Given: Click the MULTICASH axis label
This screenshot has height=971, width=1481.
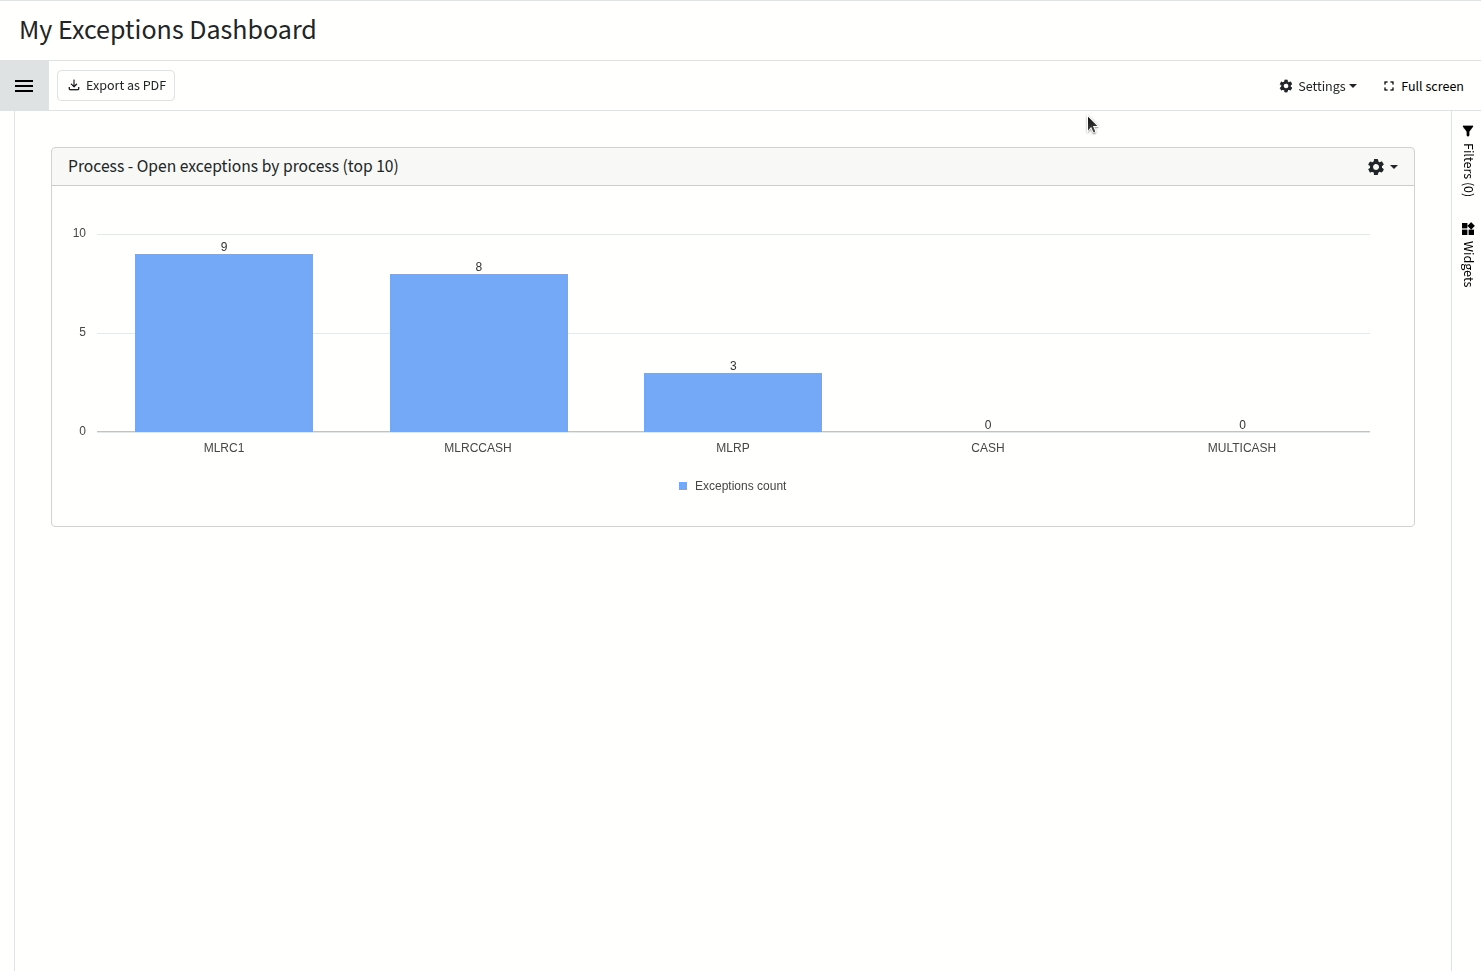Looking at the screenshot, I should tap(1242, 448).
